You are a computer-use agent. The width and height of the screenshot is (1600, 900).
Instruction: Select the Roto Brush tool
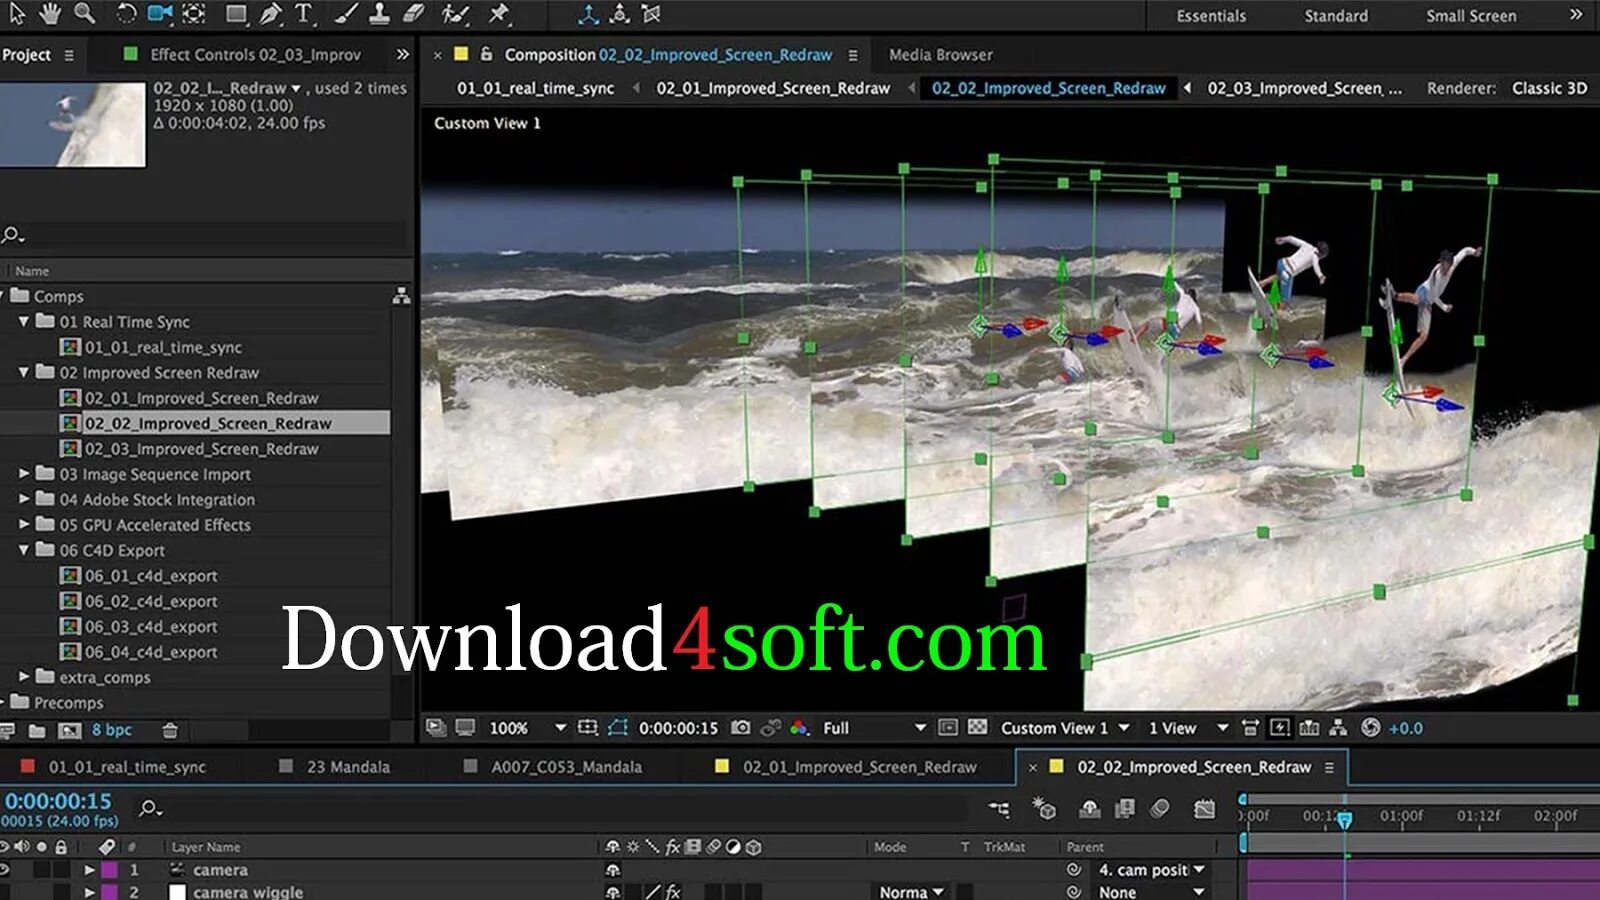point(456,14)
